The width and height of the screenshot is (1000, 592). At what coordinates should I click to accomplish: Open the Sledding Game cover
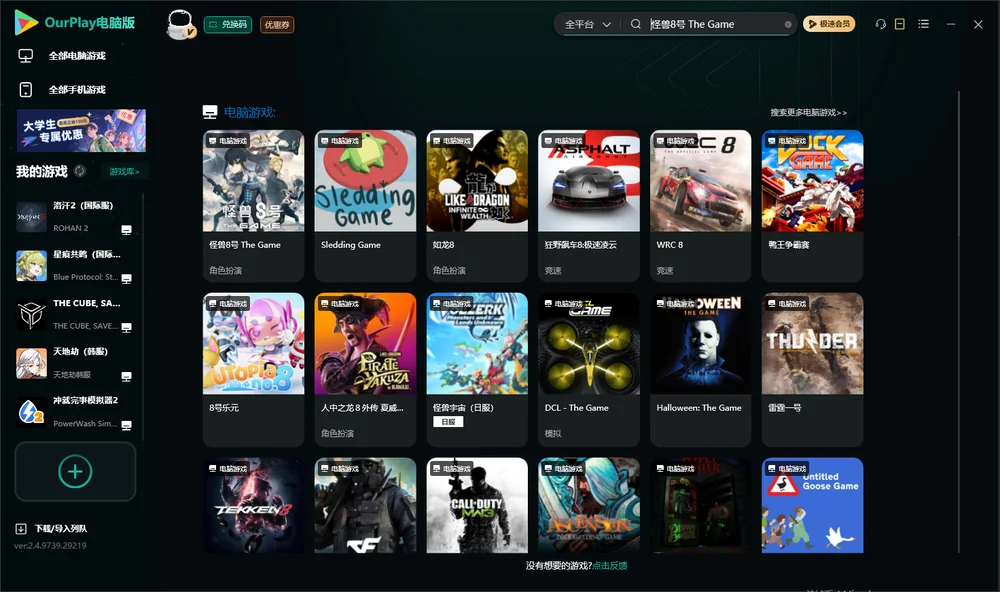point(365,181)
